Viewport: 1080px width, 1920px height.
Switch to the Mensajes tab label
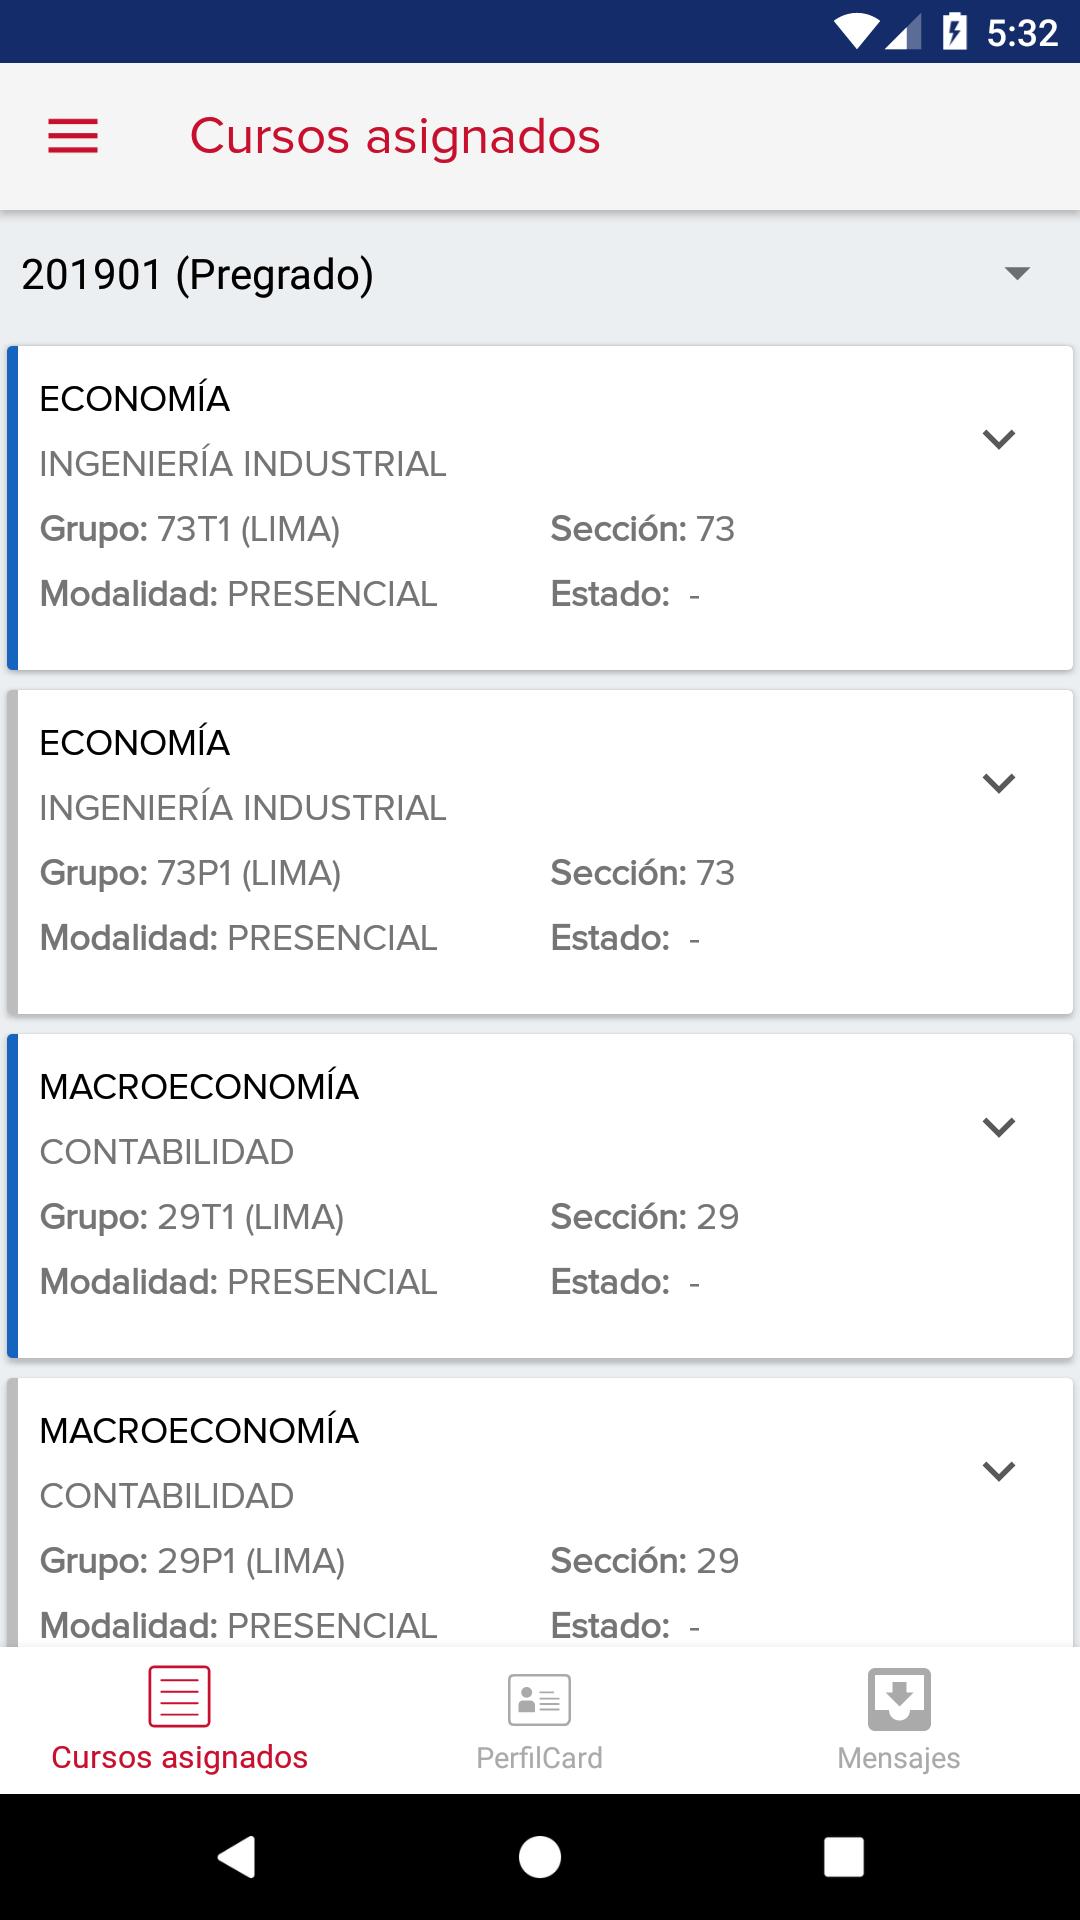coord(899,1758)
